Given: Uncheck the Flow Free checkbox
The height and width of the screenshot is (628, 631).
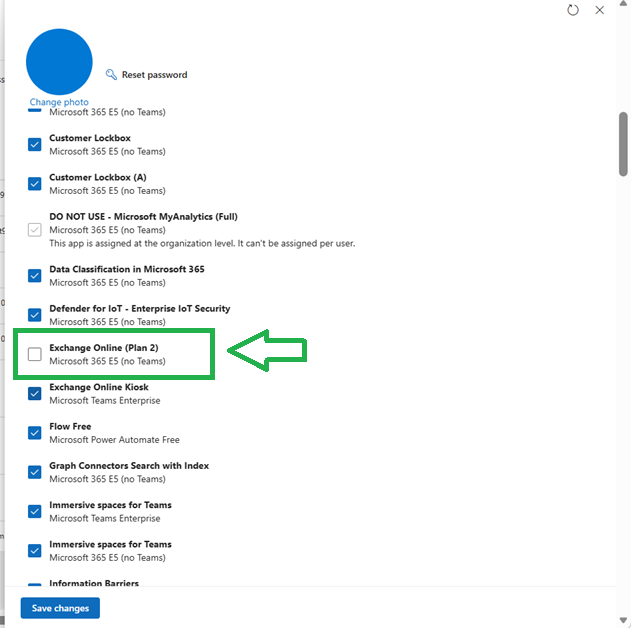Looking at the screenshot, I should pyautogui.click(x=35, y=433).
